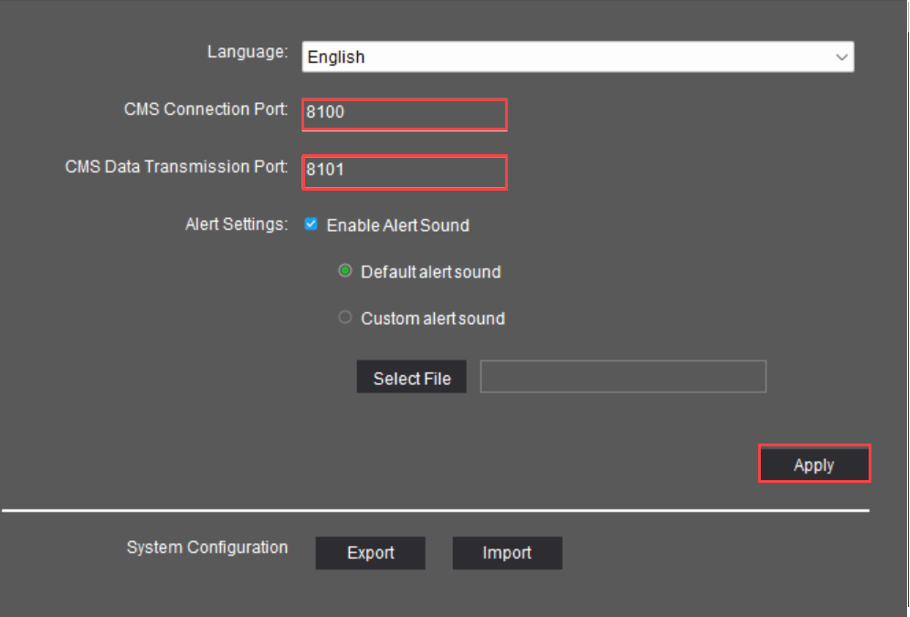Apply the settings with the Apply button
910x617 pixels.
pos(814,464)
